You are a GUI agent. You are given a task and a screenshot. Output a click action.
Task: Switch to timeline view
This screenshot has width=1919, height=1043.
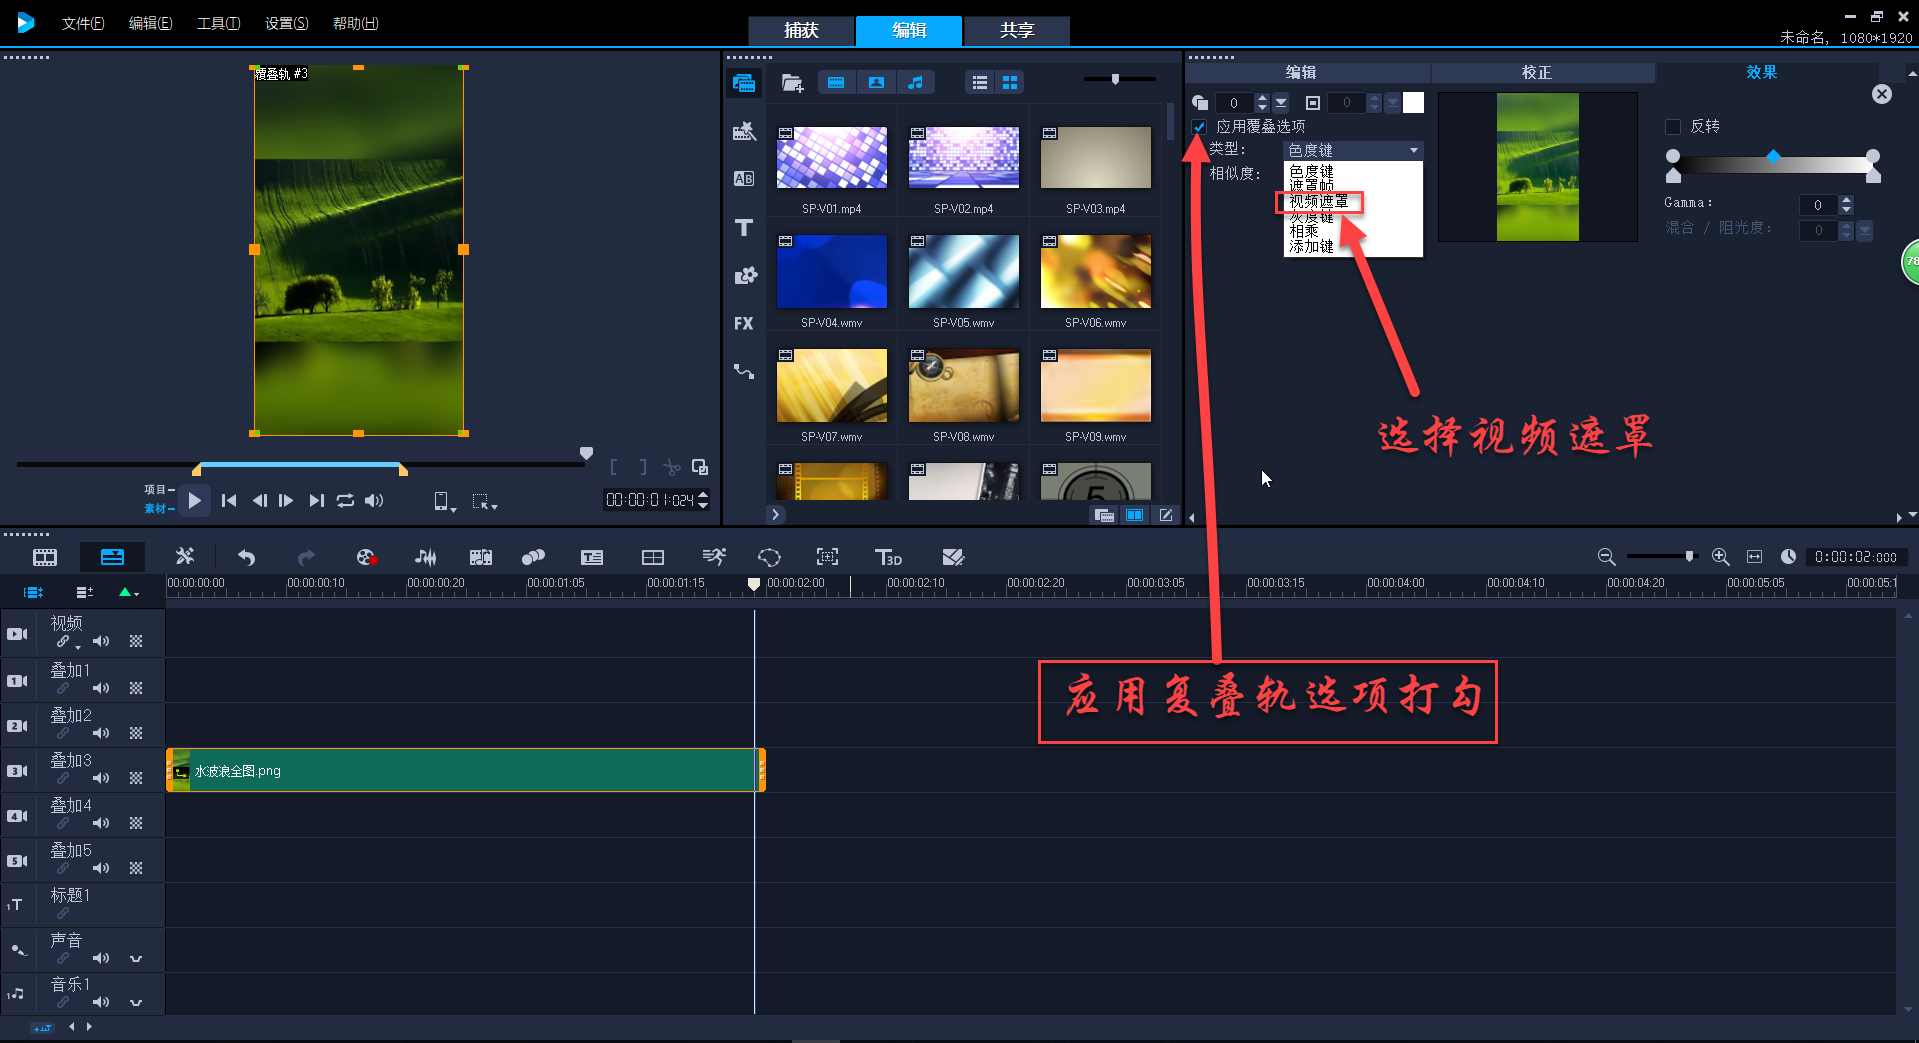coord(113,557)
